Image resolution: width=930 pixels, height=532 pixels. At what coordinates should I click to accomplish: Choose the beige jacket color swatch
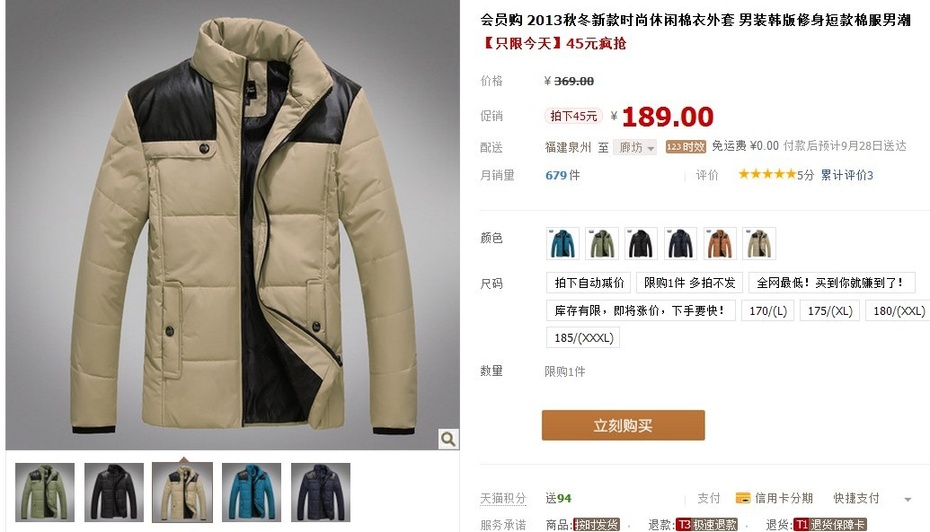[759, 243]
